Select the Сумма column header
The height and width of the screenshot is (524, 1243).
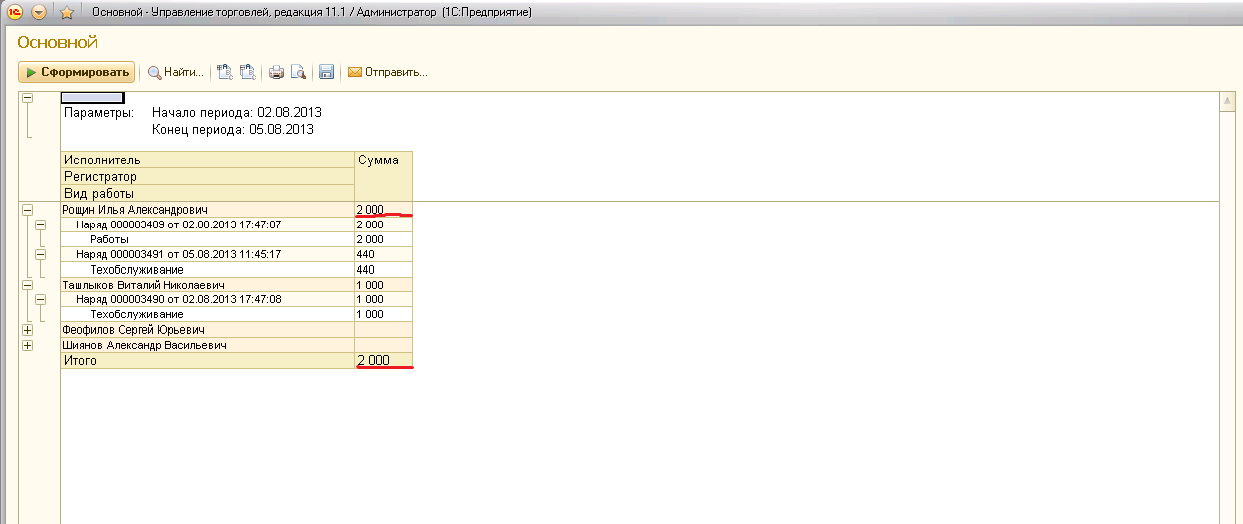[x=384, y=176]
